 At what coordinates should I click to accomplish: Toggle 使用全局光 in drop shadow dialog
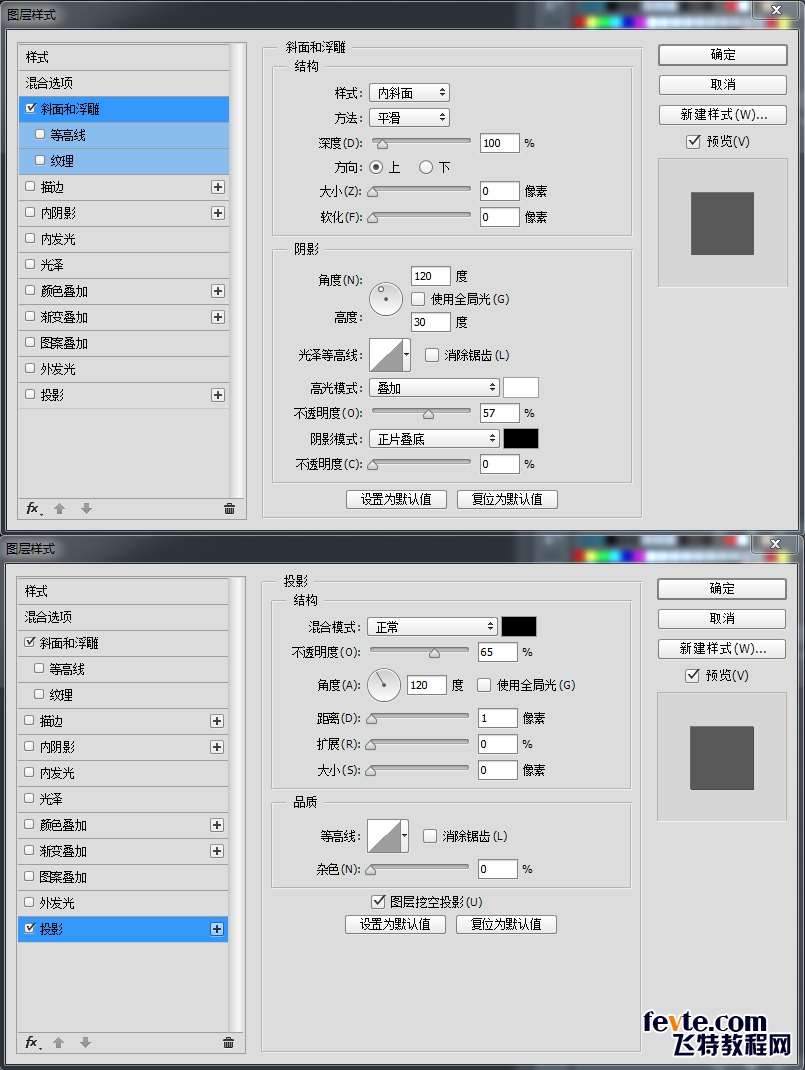click(484, 684)
